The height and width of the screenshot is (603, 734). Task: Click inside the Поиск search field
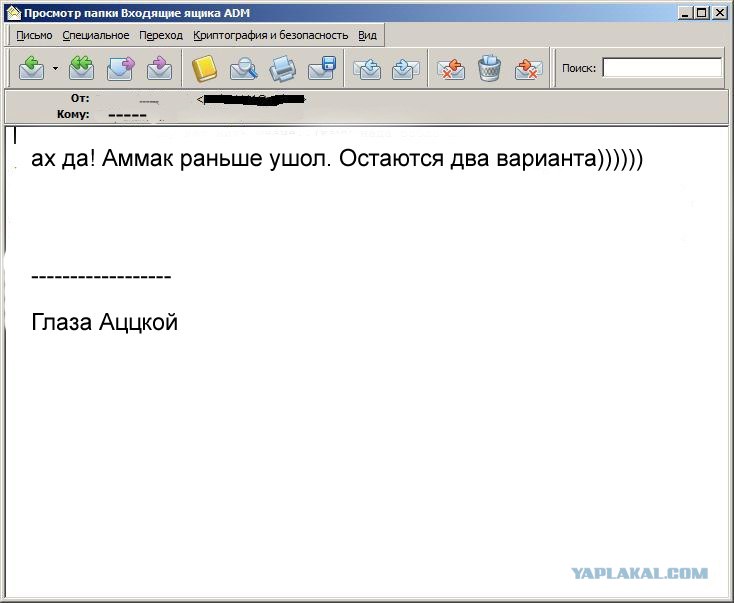point(662,68)
